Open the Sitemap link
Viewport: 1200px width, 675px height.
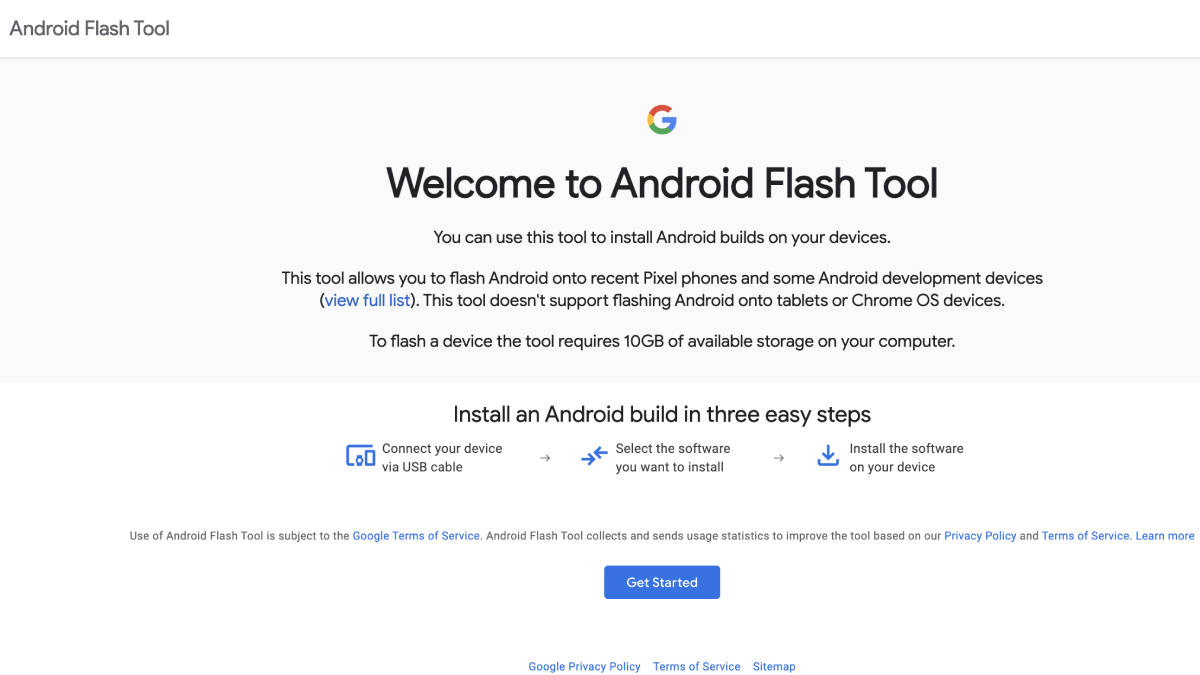point(774,666)
